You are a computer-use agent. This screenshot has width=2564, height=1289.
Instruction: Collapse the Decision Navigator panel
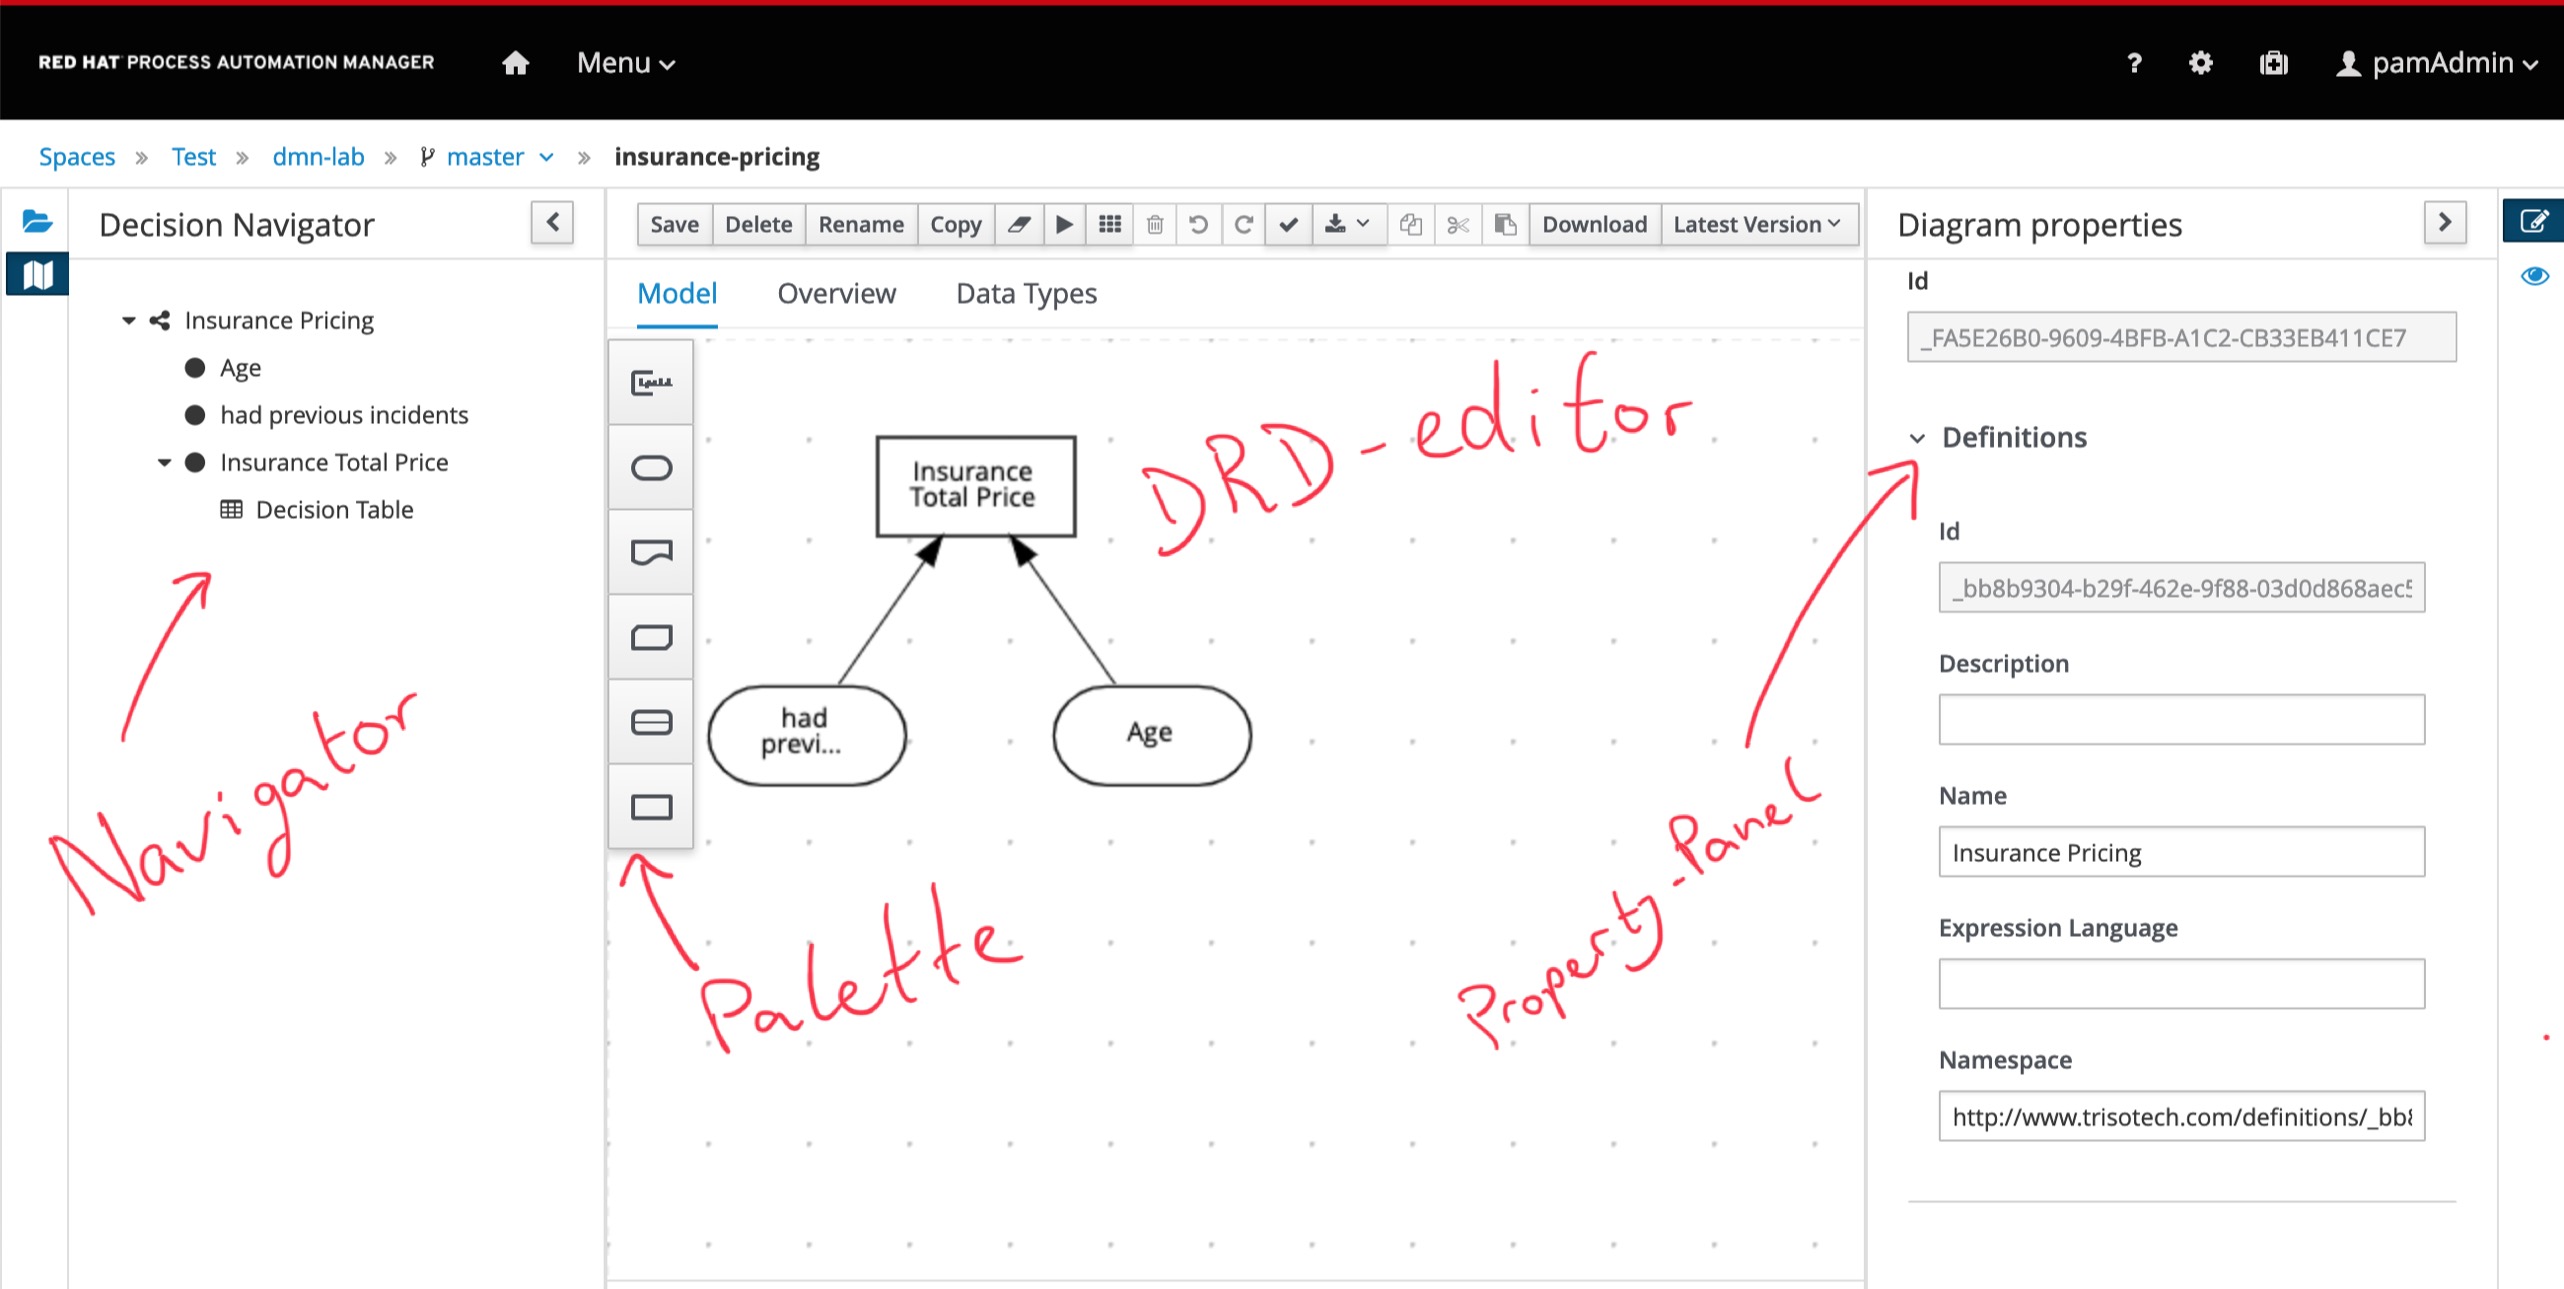pos(552,222)
